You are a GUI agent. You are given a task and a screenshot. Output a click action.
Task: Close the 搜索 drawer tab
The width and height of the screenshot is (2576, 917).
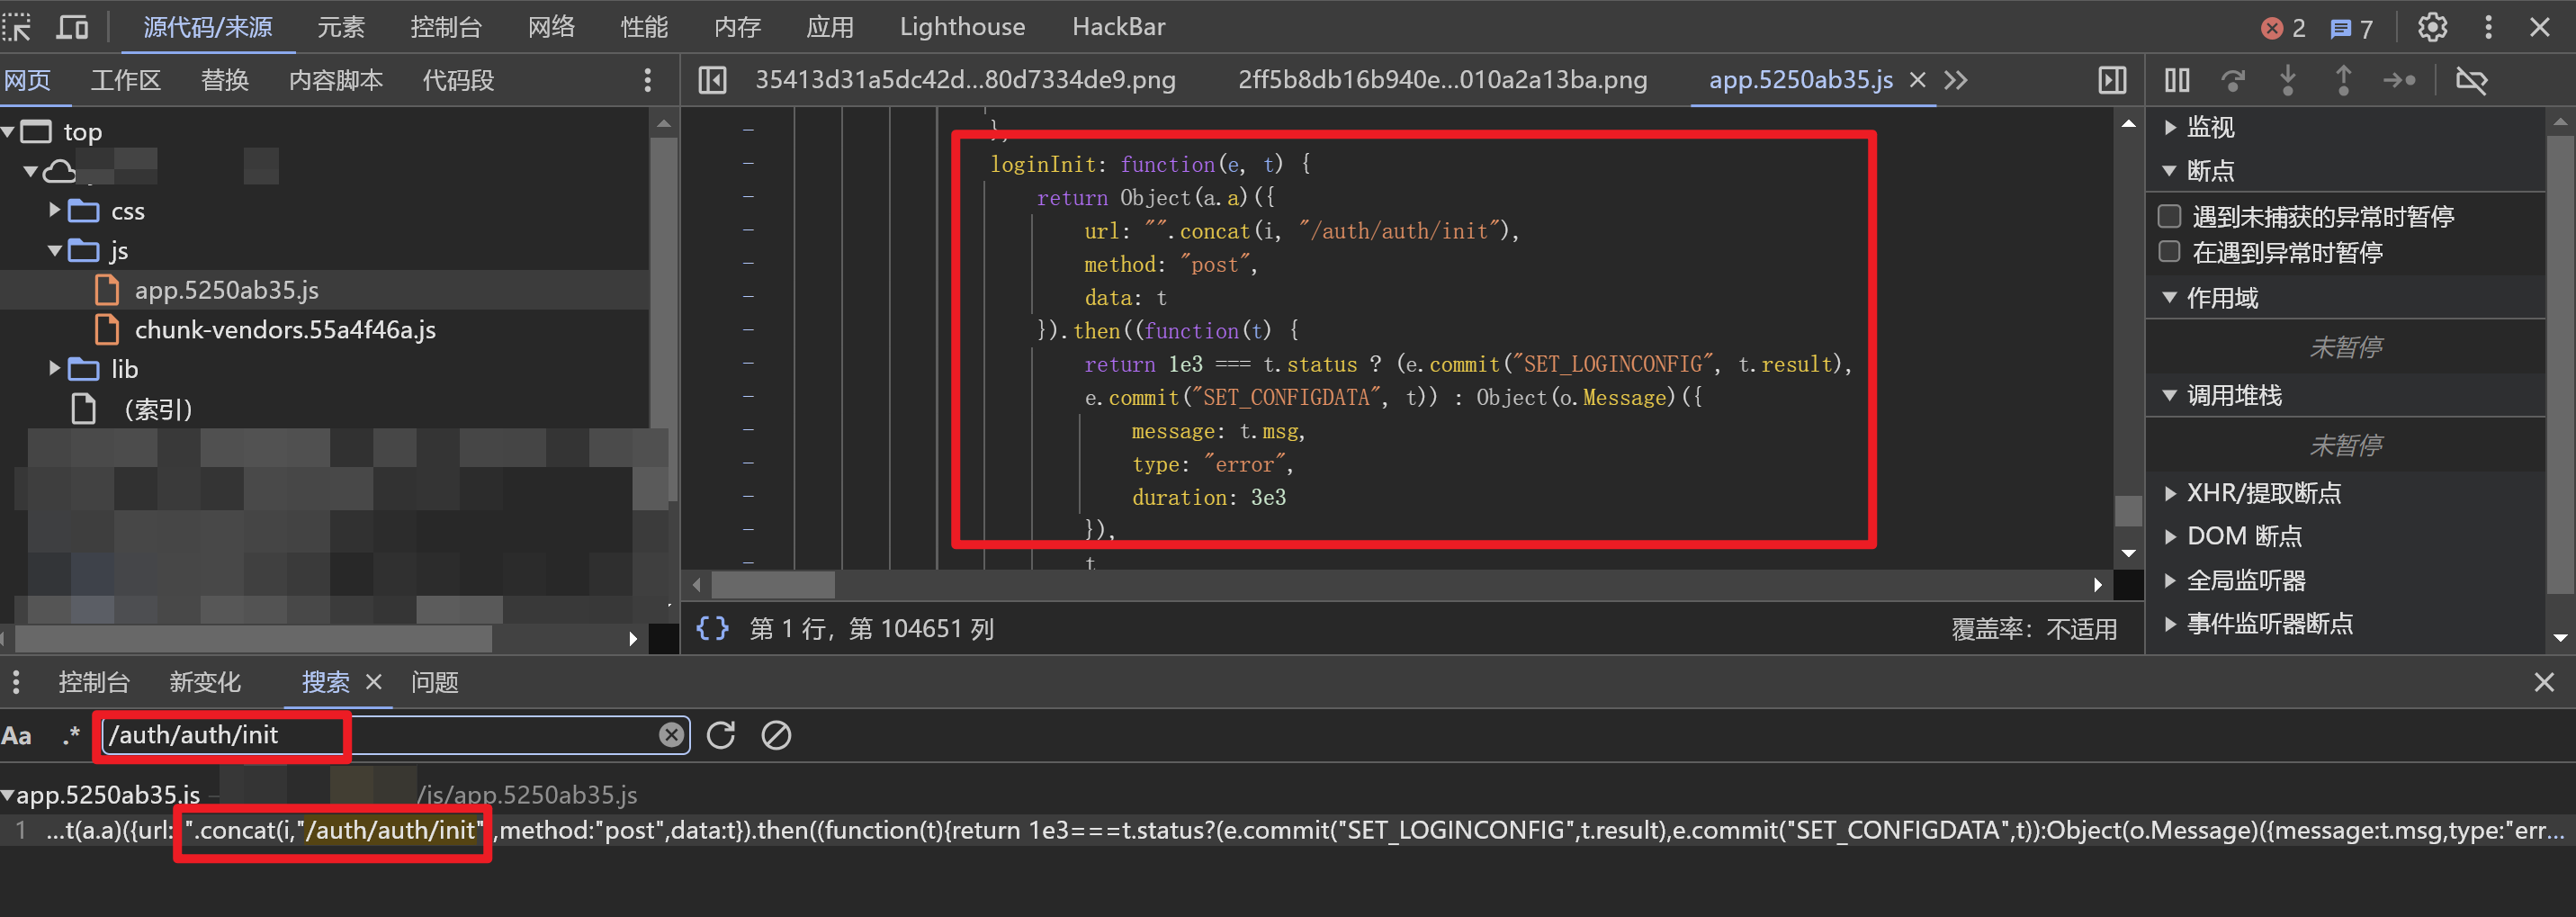tap(374, 682)
